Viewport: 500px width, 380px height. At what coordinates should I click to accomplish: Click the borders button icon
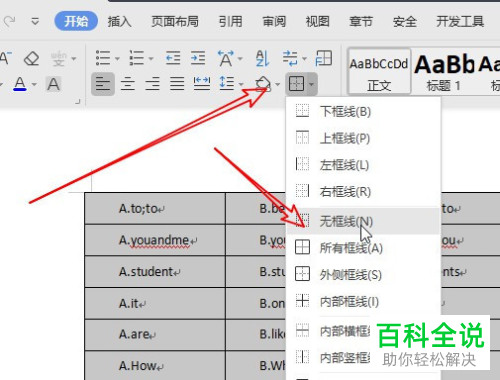coord(296,84)
